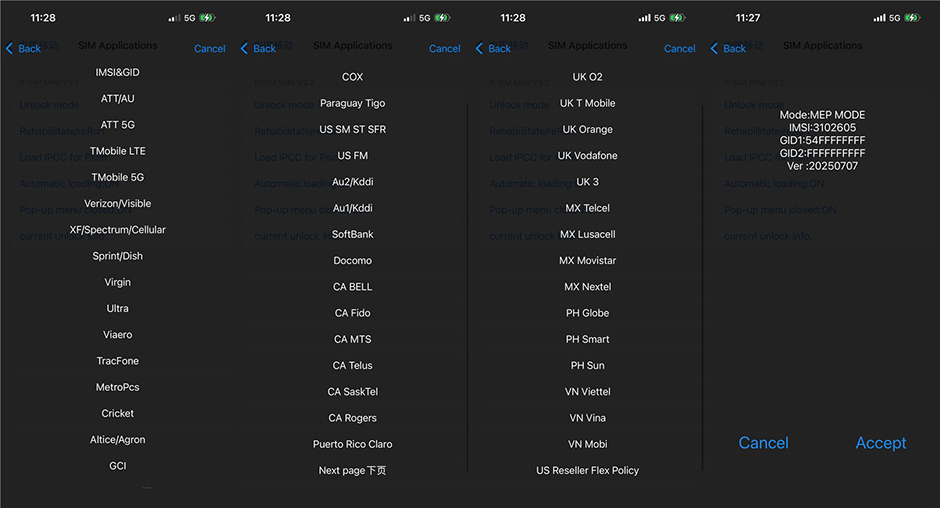This screenshot has height=508, width=940.
Task: Tap Back above the IMSI&GID list
Action: point(23,49)
